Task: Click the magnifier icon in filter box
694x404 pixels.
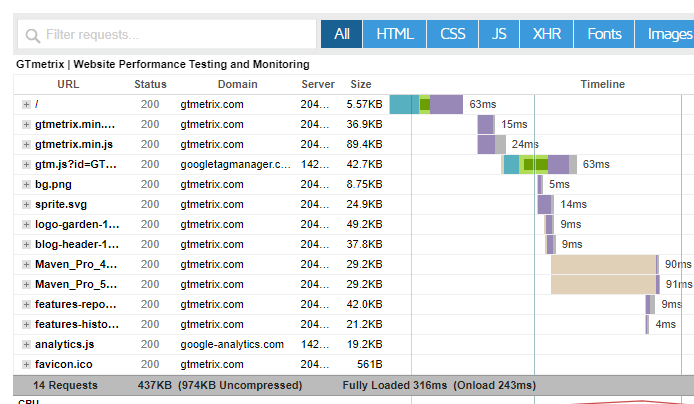Action: pyautogui.click(x=32, y=35)
